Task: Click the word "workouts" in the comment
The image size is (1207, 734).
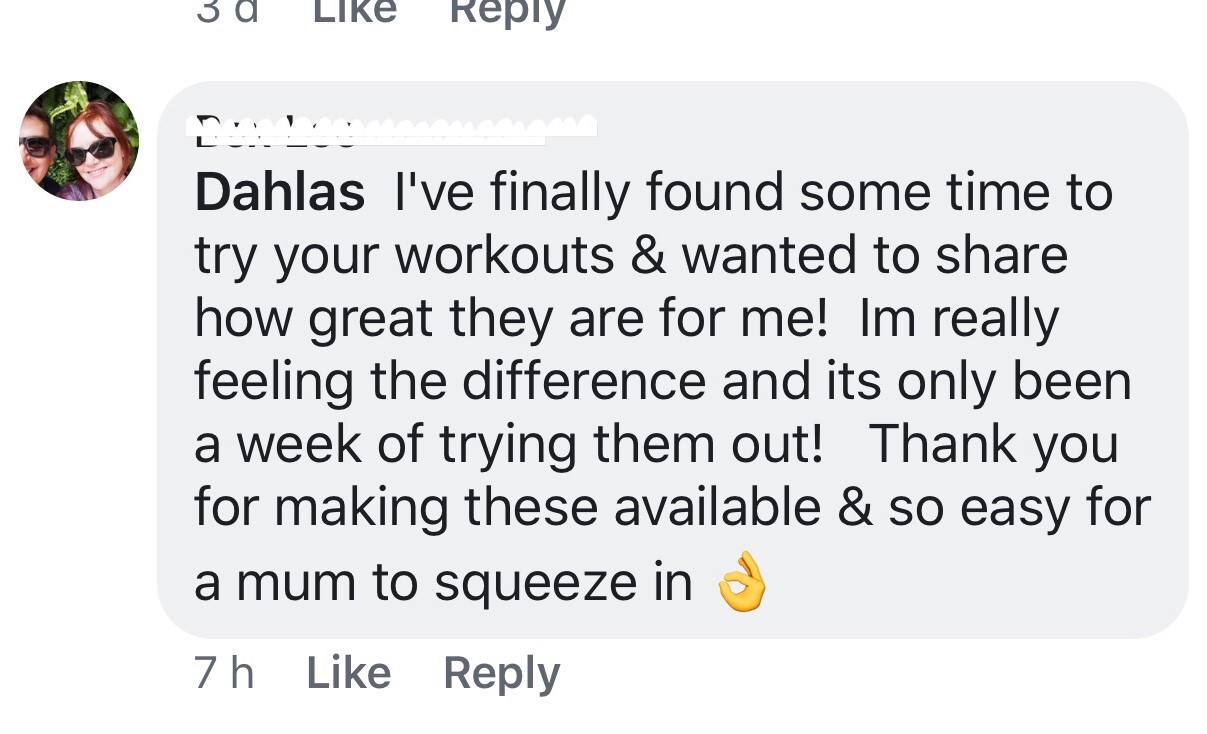Action: pos(504,256)
